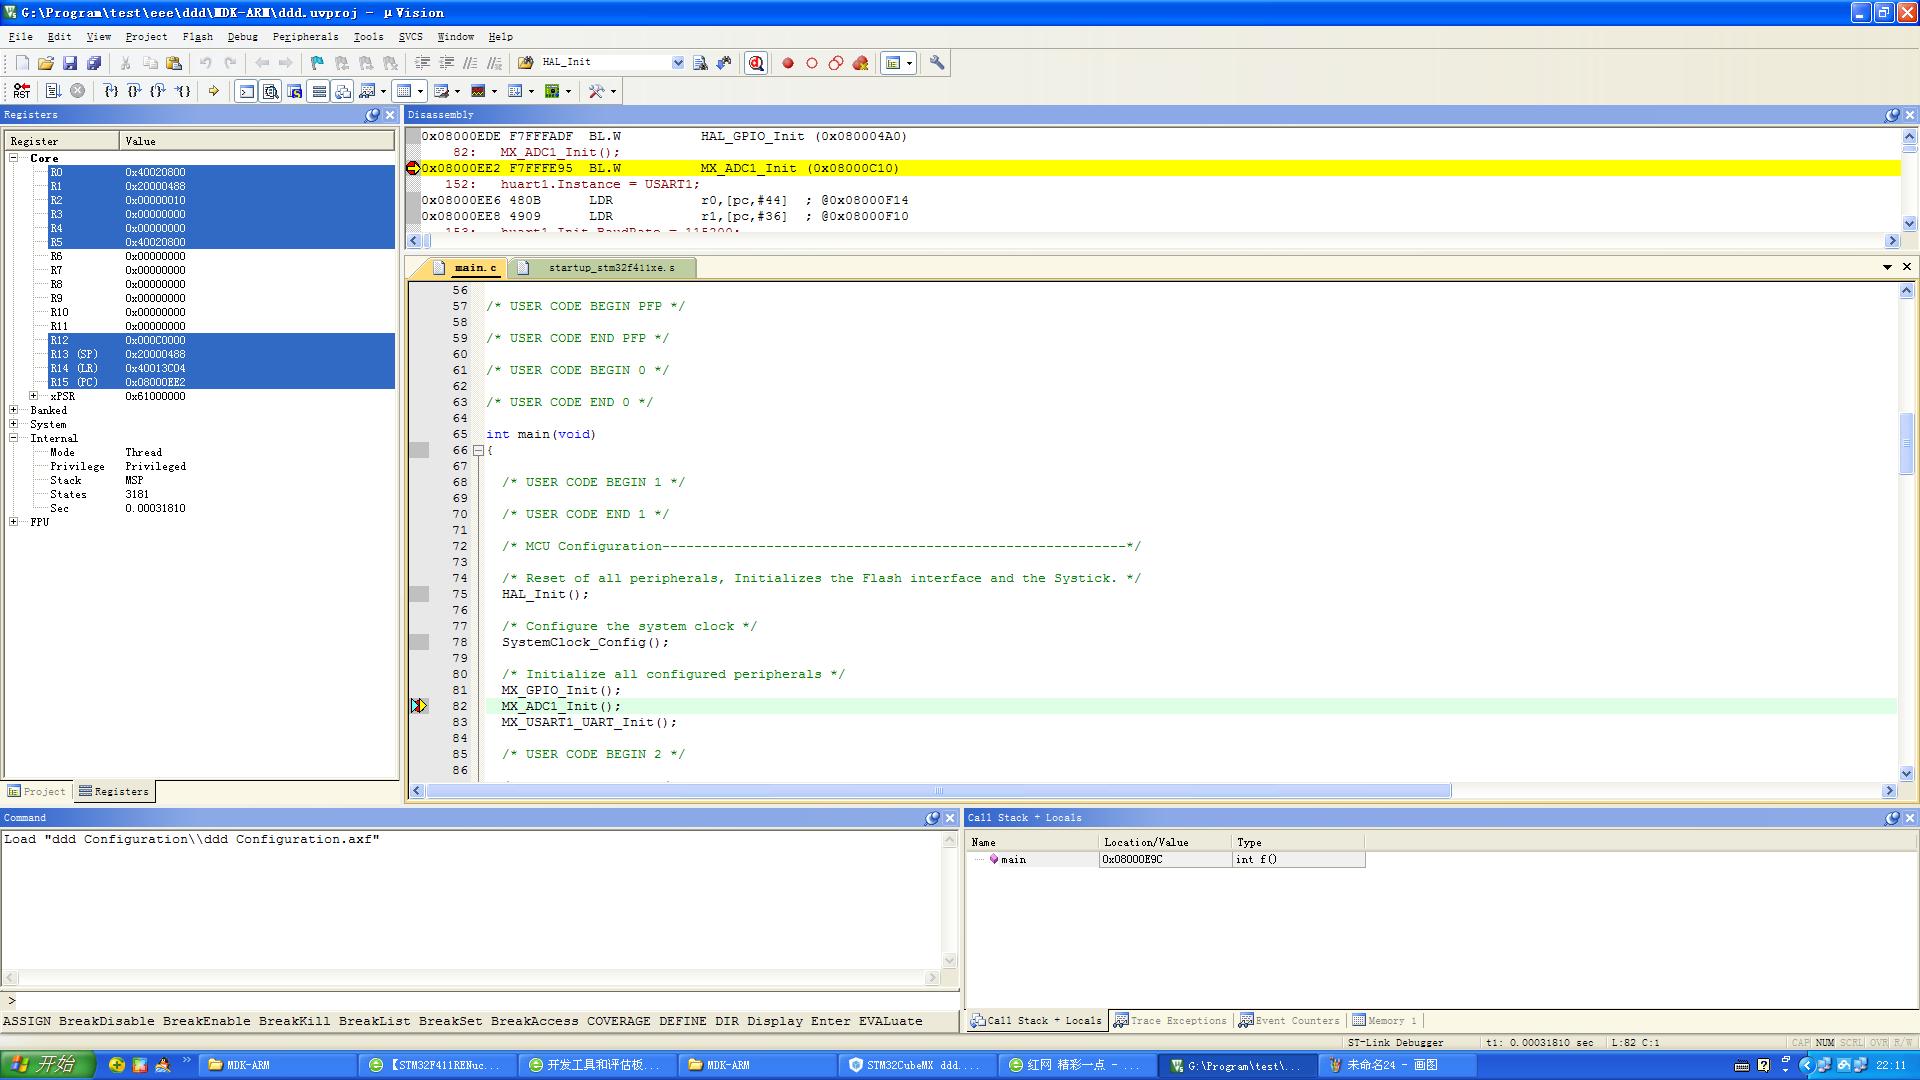Image resolution: width=1920 pixels, height=1080 pixels.
Task: Open the SVCS menu
Action: click(410, 37)
